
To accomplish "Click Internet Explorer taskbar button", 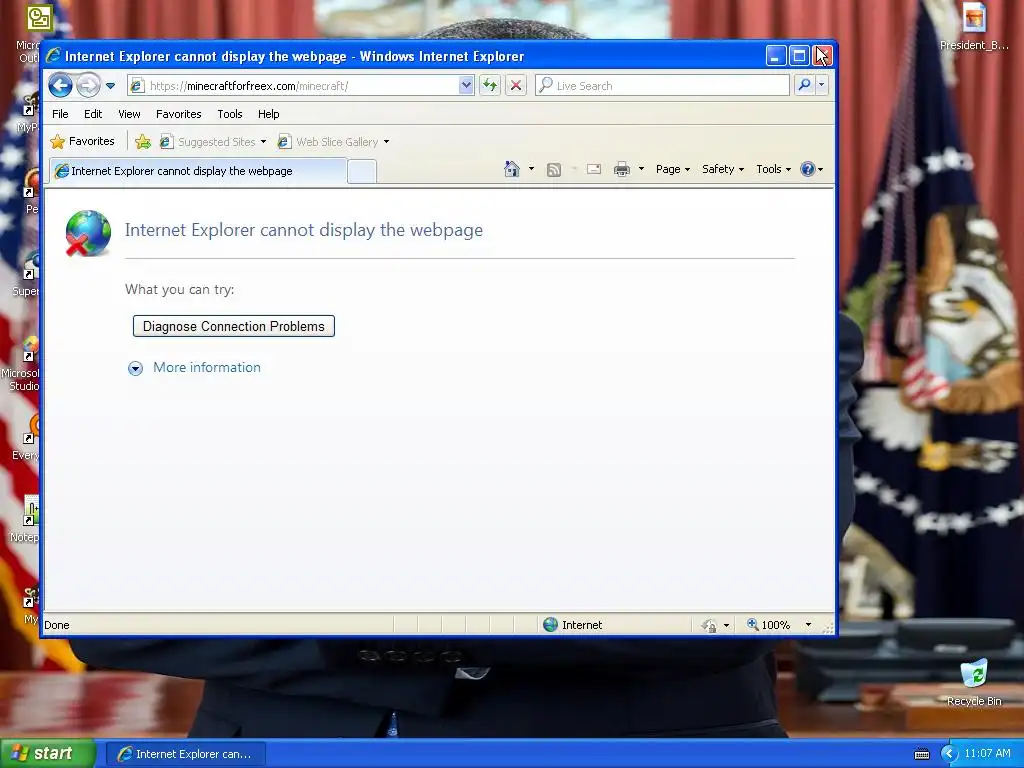I will tap(185, 754).
